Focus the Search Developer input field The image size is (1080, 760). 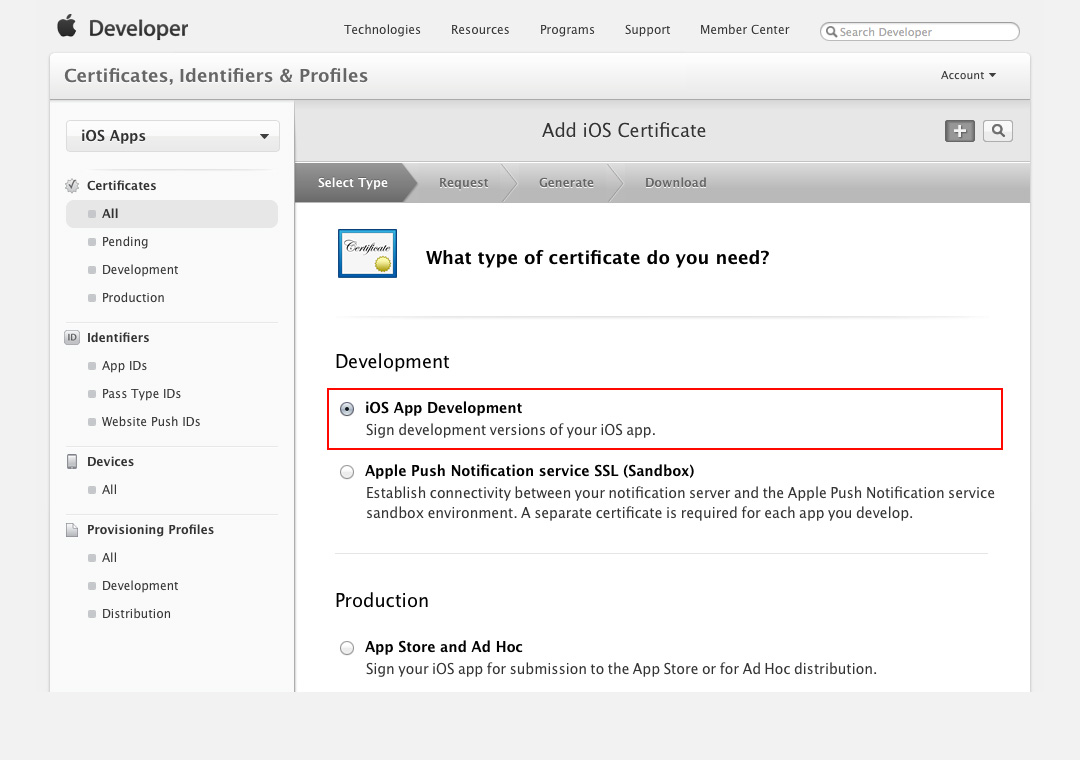click(920, 32)
